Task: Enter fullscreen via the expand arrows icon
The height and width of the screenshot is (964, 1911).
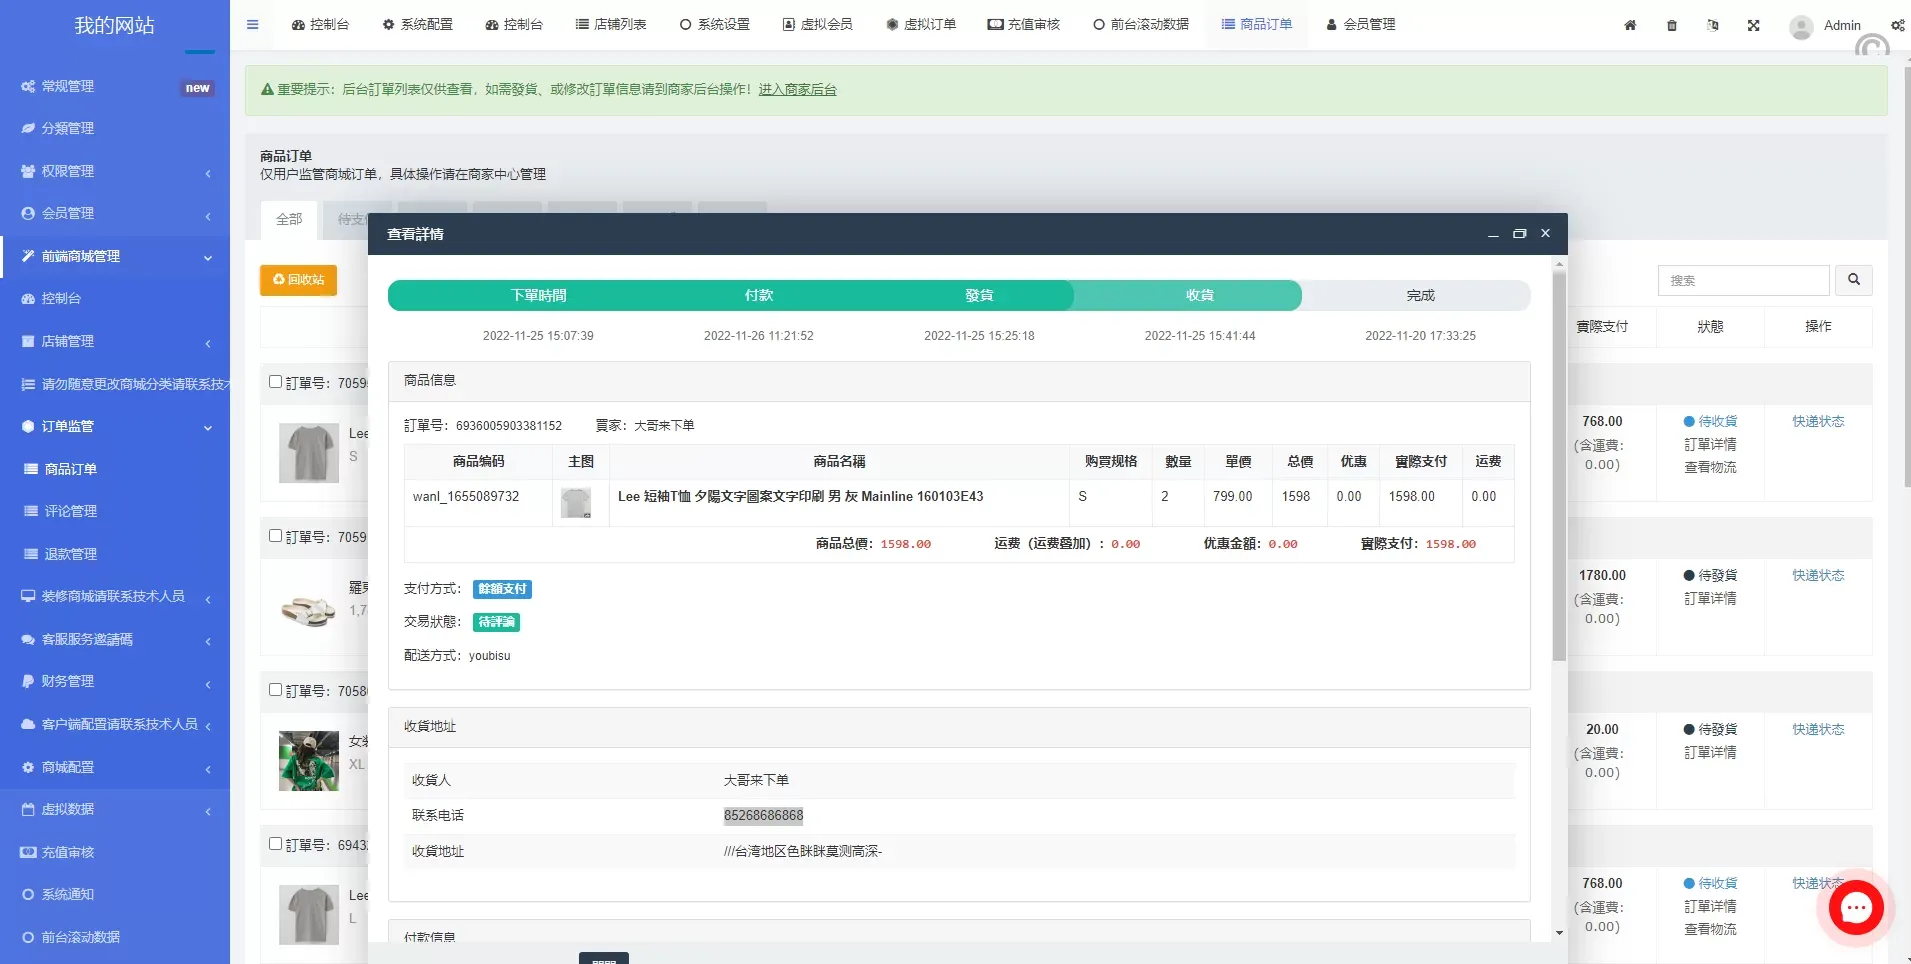Action: click(x=1753, y=25)
